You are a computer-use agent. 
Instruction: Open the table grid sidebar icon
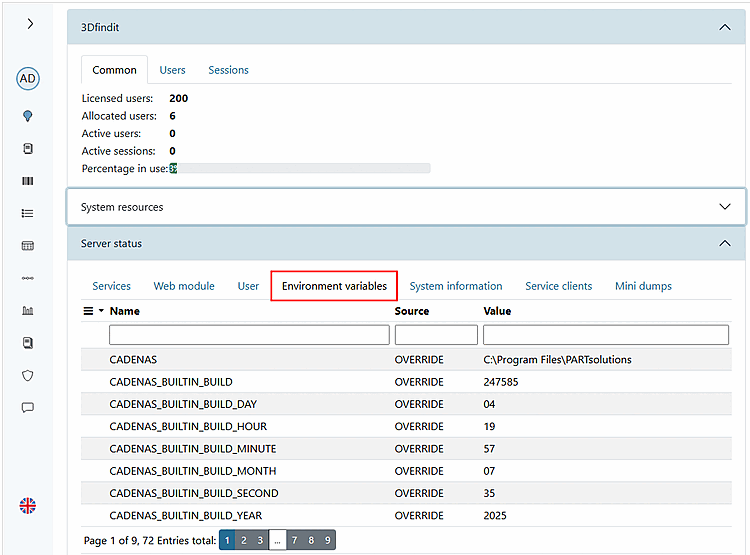(28, 246)
